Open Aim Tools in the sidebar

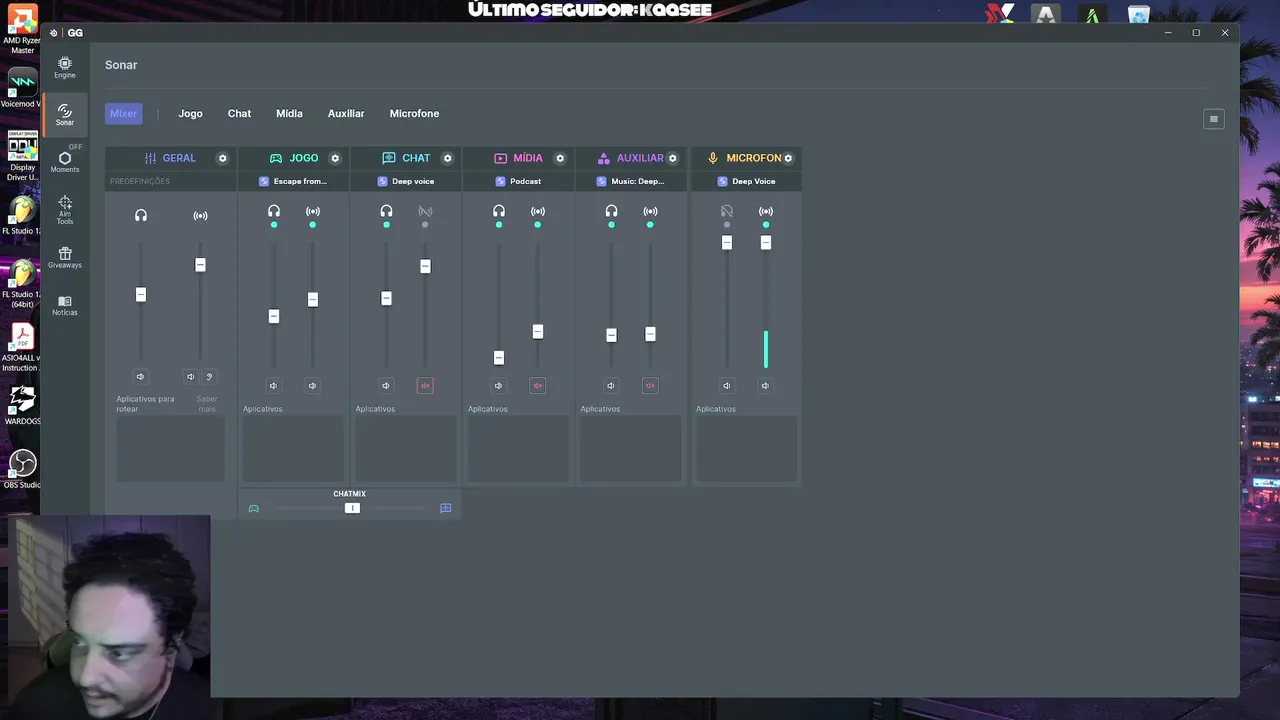(65, 210)
